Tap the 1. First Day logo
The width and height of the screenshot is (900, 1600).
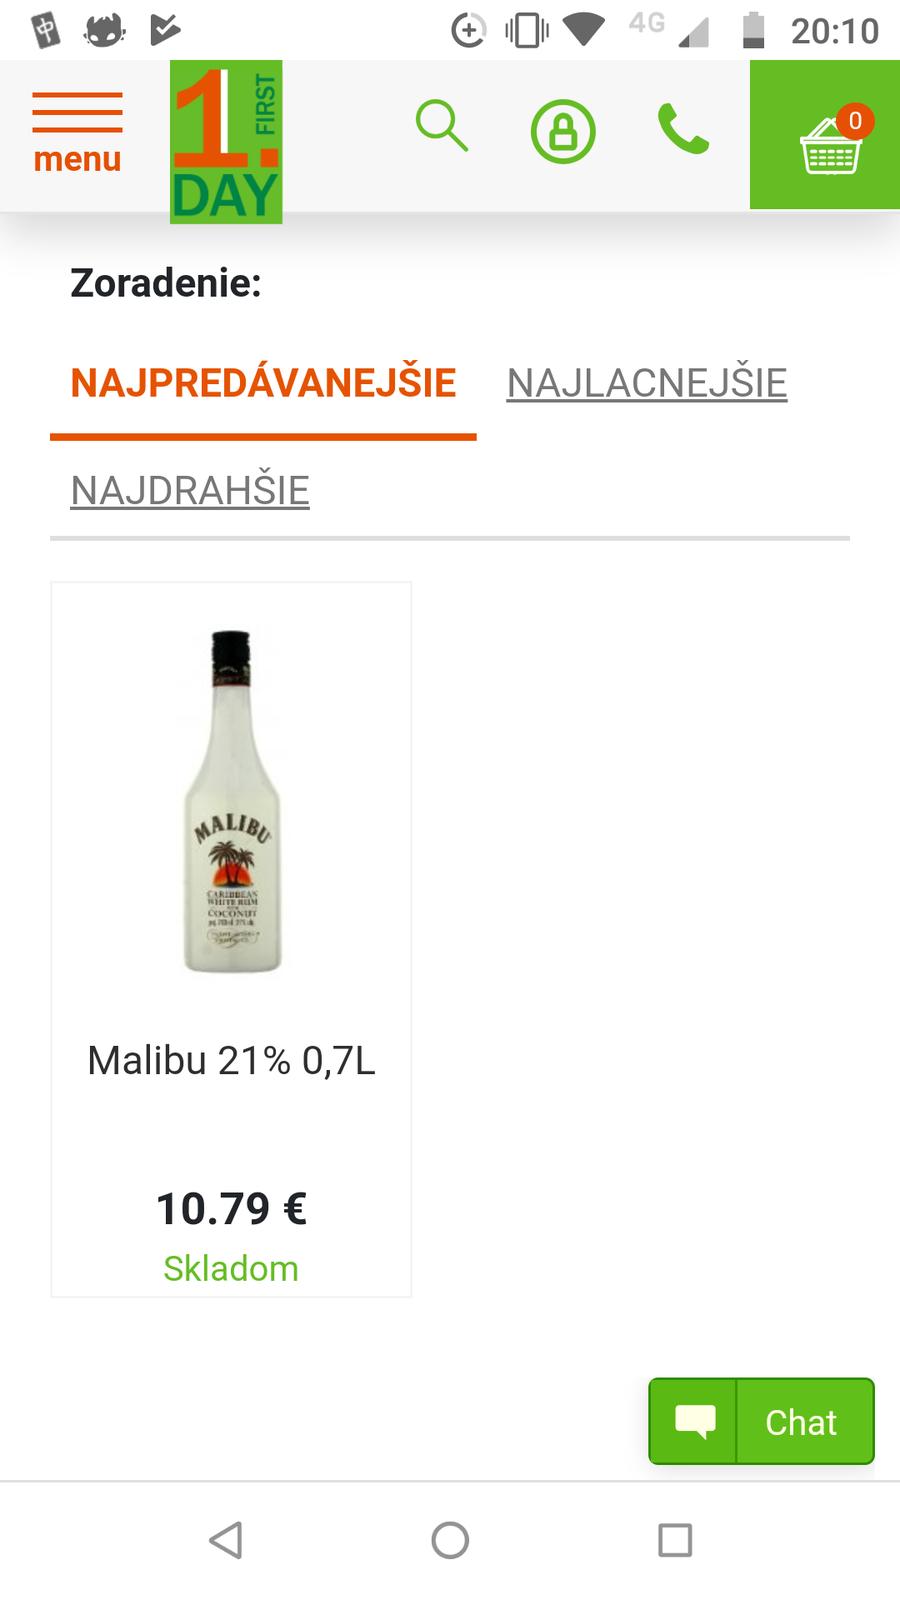tap(226, 142)
